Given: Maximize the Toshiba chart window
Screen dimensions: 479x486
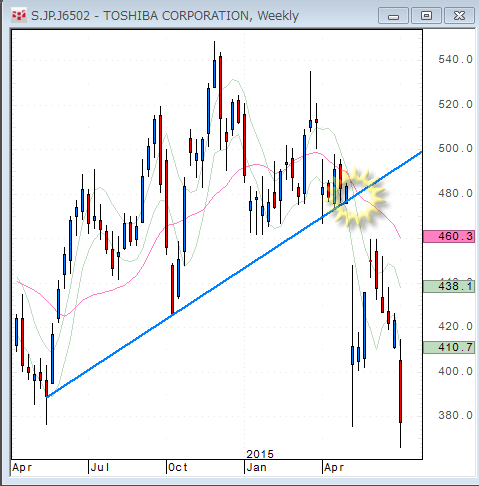Looking at the screenshot, I should [426, 16].
